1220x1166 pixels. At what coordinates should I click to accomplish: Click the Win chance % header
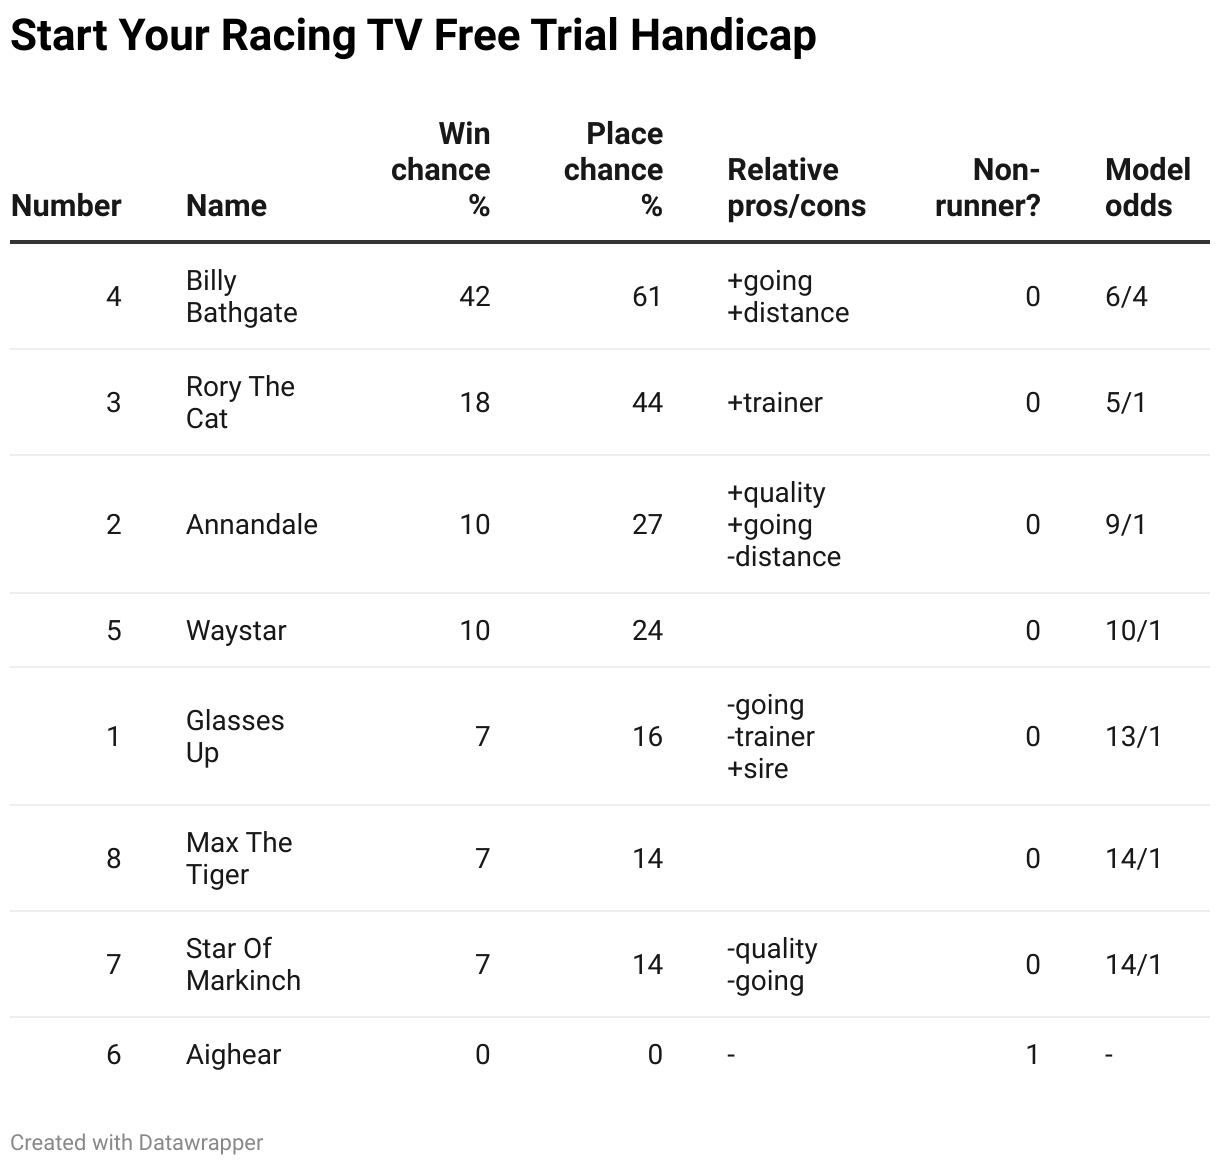point(441,169)
